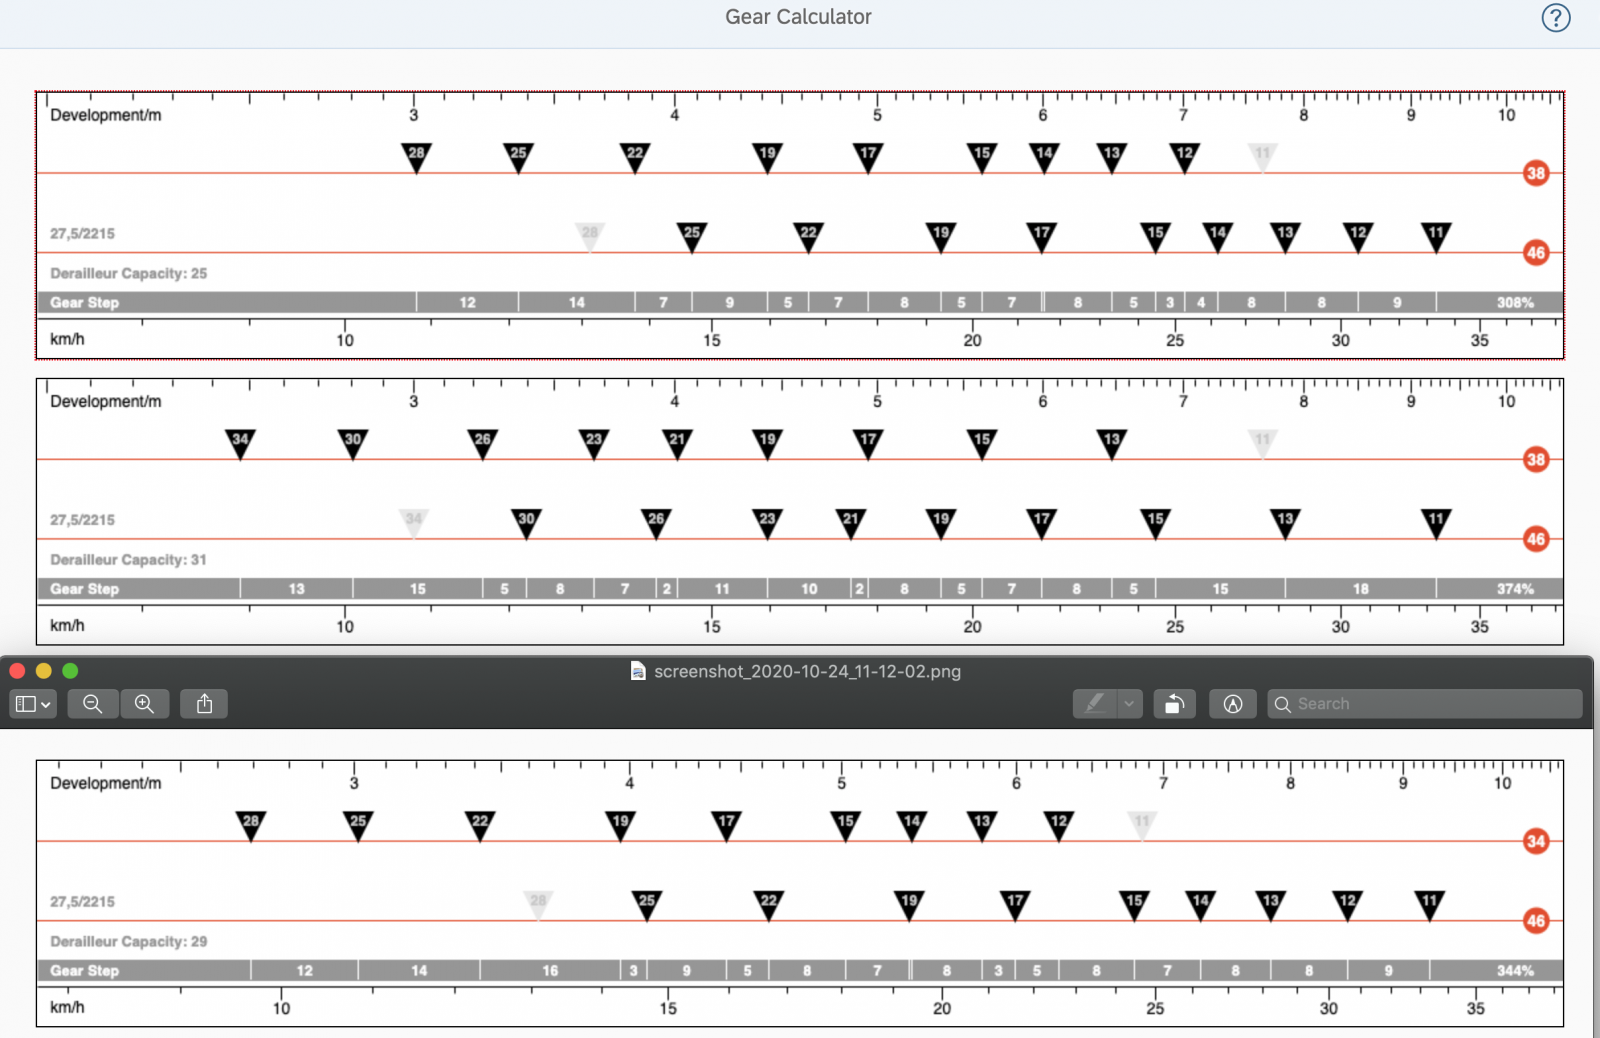The height and width of the screenshot is (1038, 1600).
Task: Click the Search field in Preview
Action: (1425, 704)
